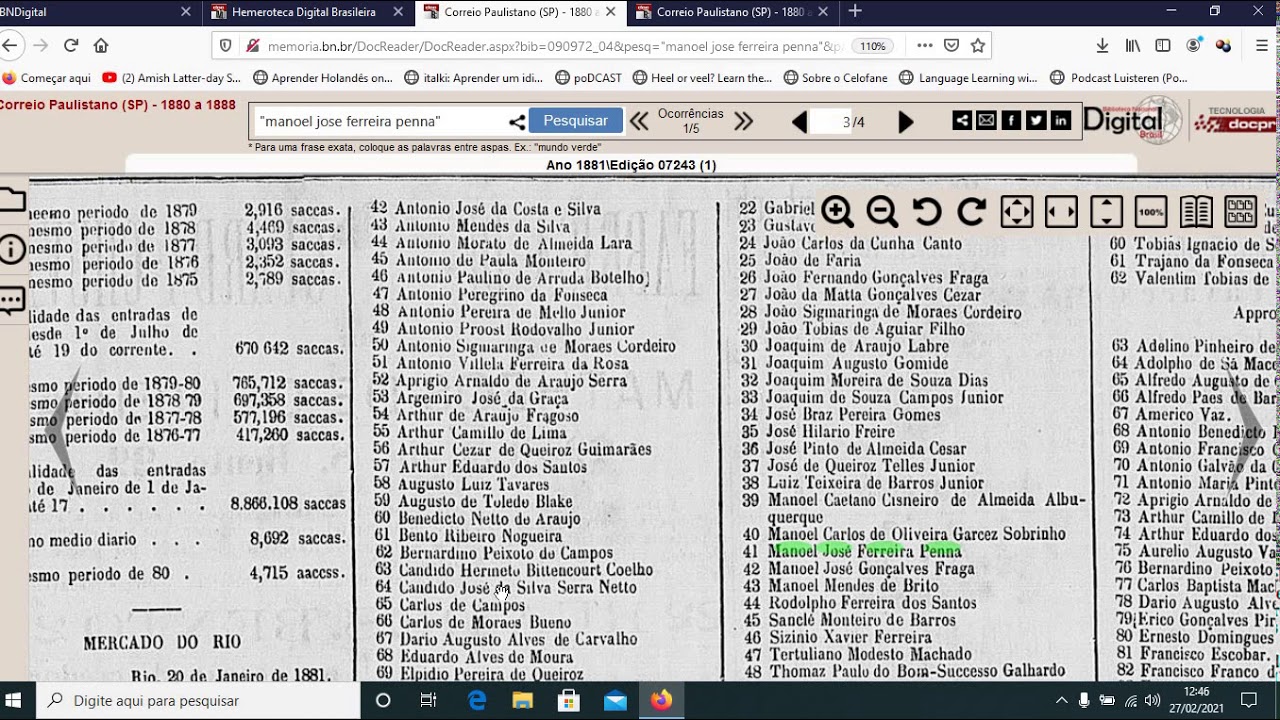The height and width of the screenshot is (720, 1280).
Task: Open the Firefox icon in the taskbar
Action: click(661, 700)
